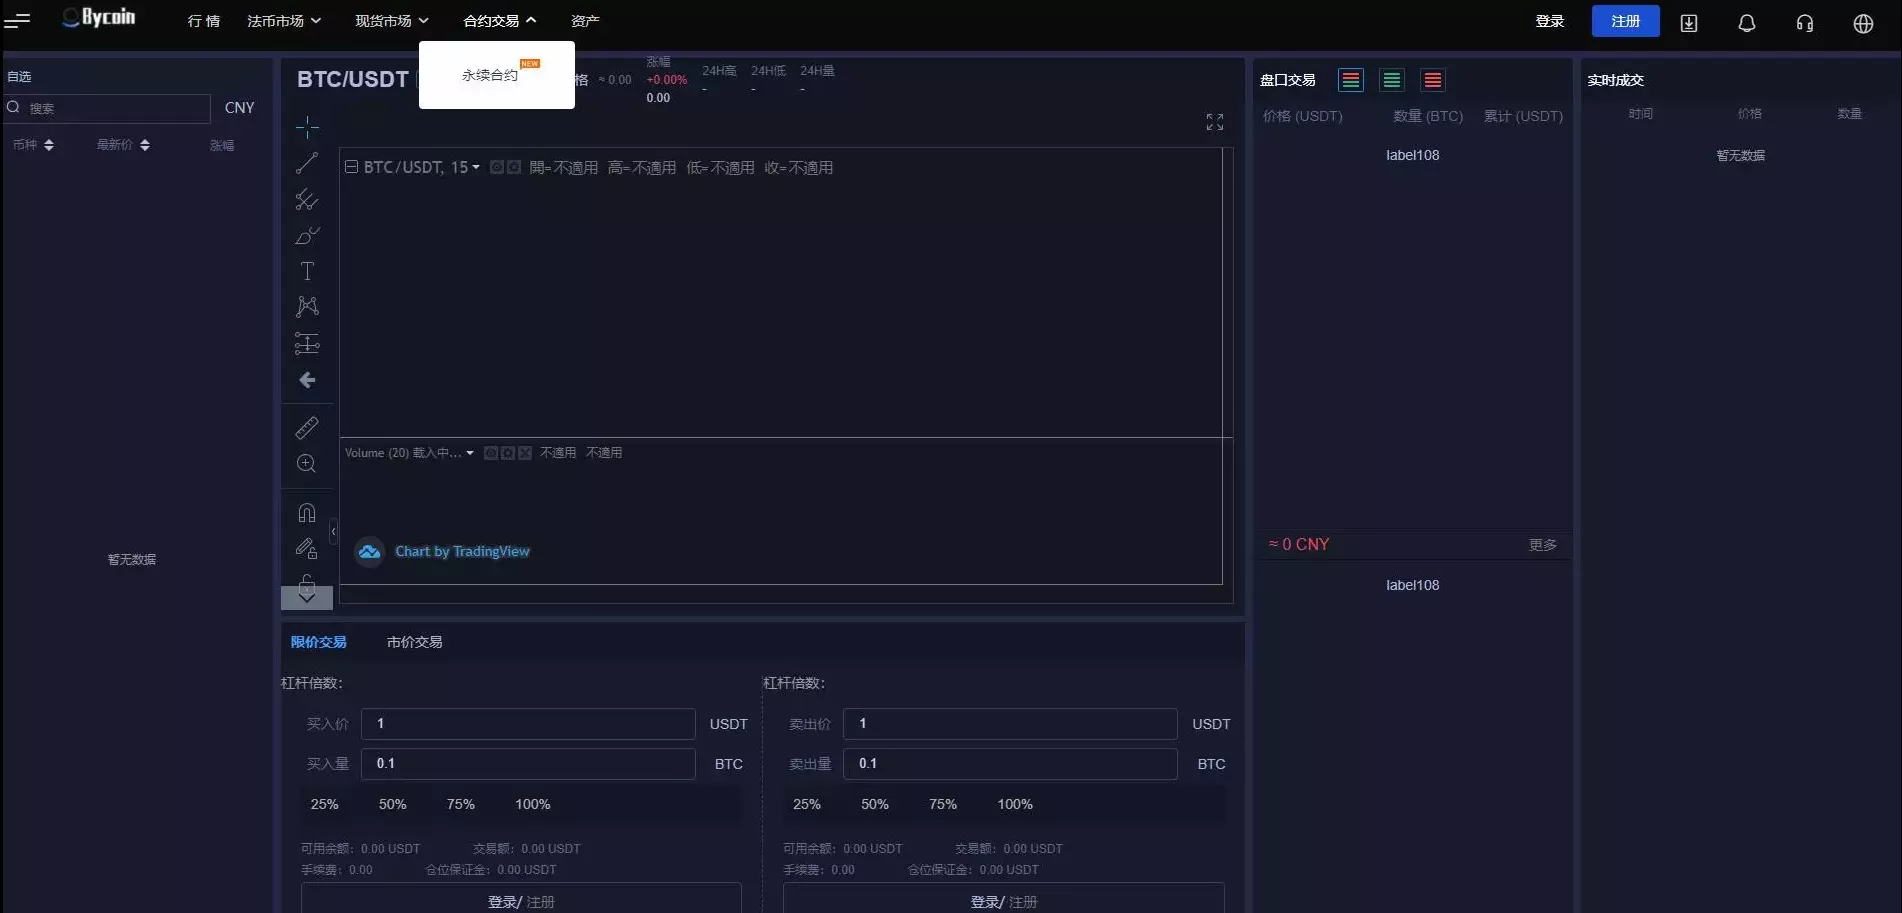Switch order book to buy-only green view

tap(1391, 80)
